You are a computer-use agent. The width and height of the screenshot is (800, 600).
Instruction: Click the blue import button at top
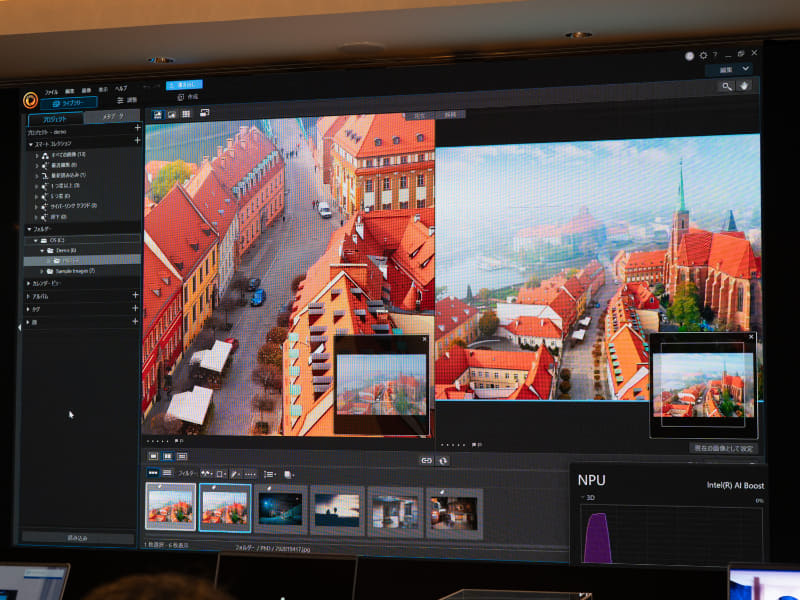[184, 85]
